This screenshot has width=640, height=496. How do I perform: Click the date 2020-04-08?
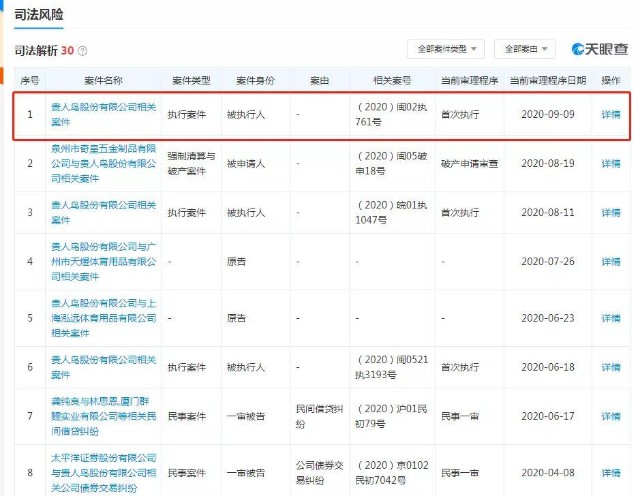tap(548, 473)
